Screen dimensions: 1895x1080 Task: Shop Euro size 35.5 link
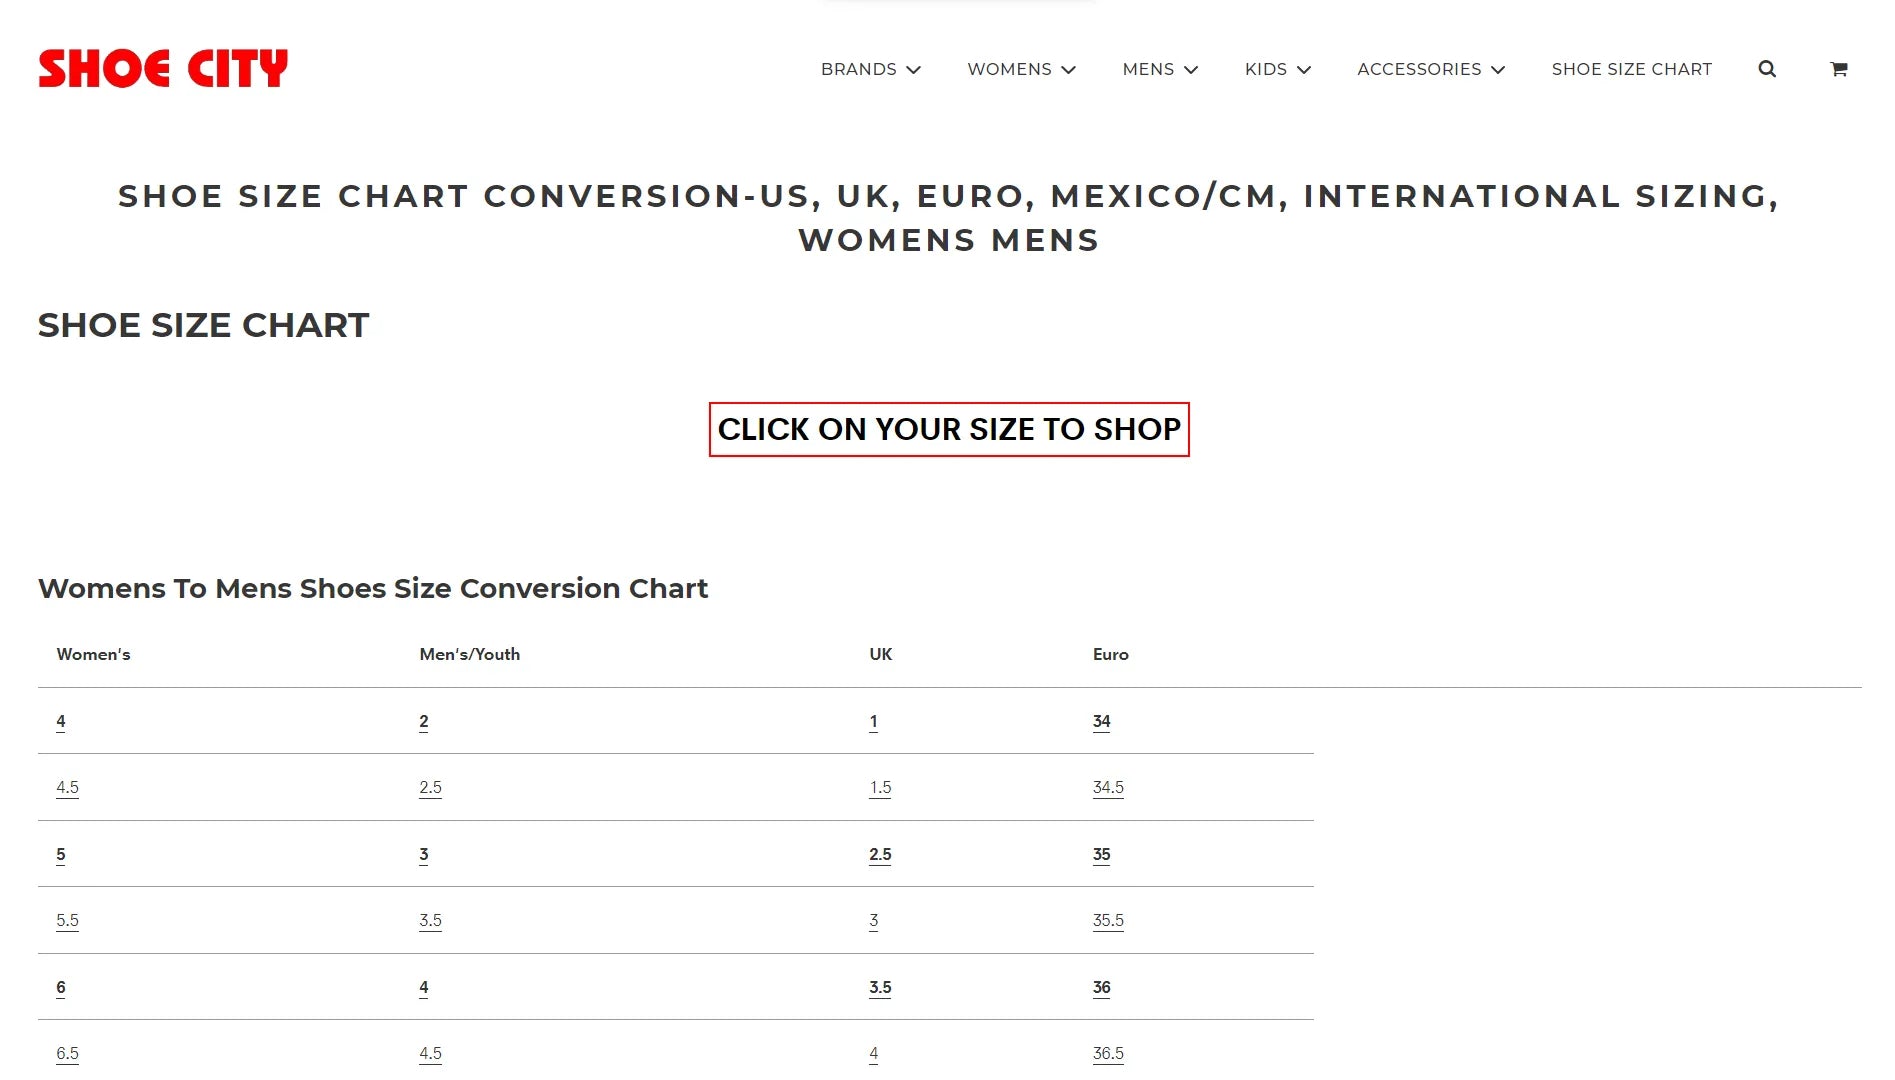(1108, 920)
